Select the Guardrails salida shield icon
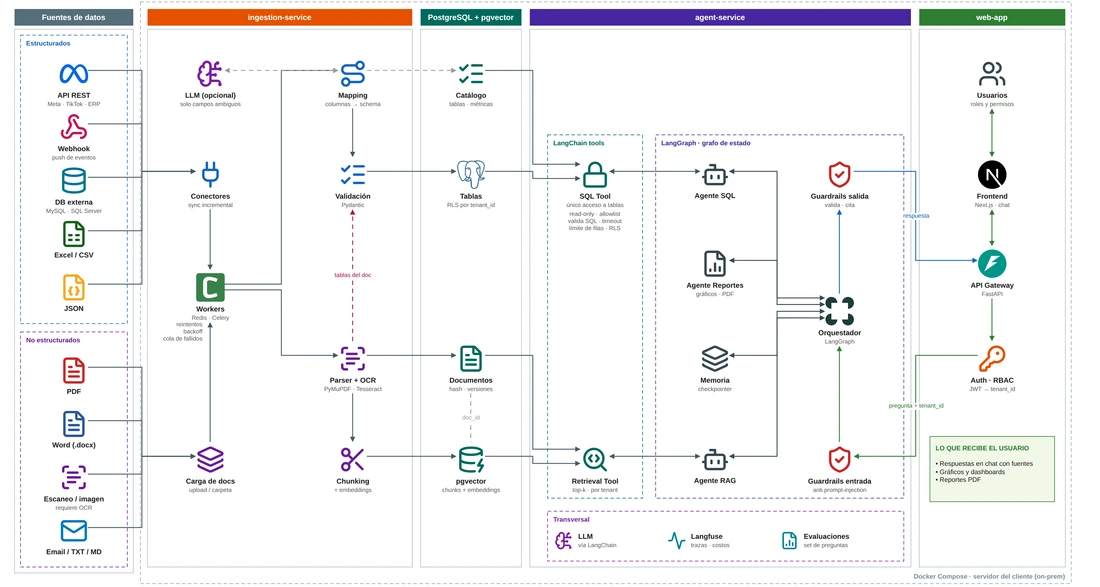 click(x=839, y=175)
